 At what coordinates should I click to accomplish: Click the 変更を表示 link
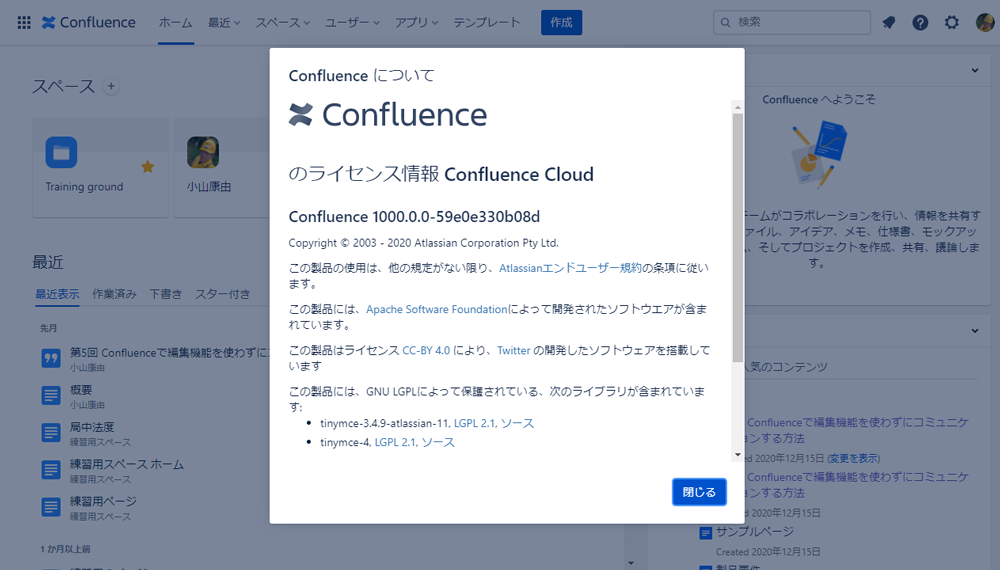tap(853, 458)
